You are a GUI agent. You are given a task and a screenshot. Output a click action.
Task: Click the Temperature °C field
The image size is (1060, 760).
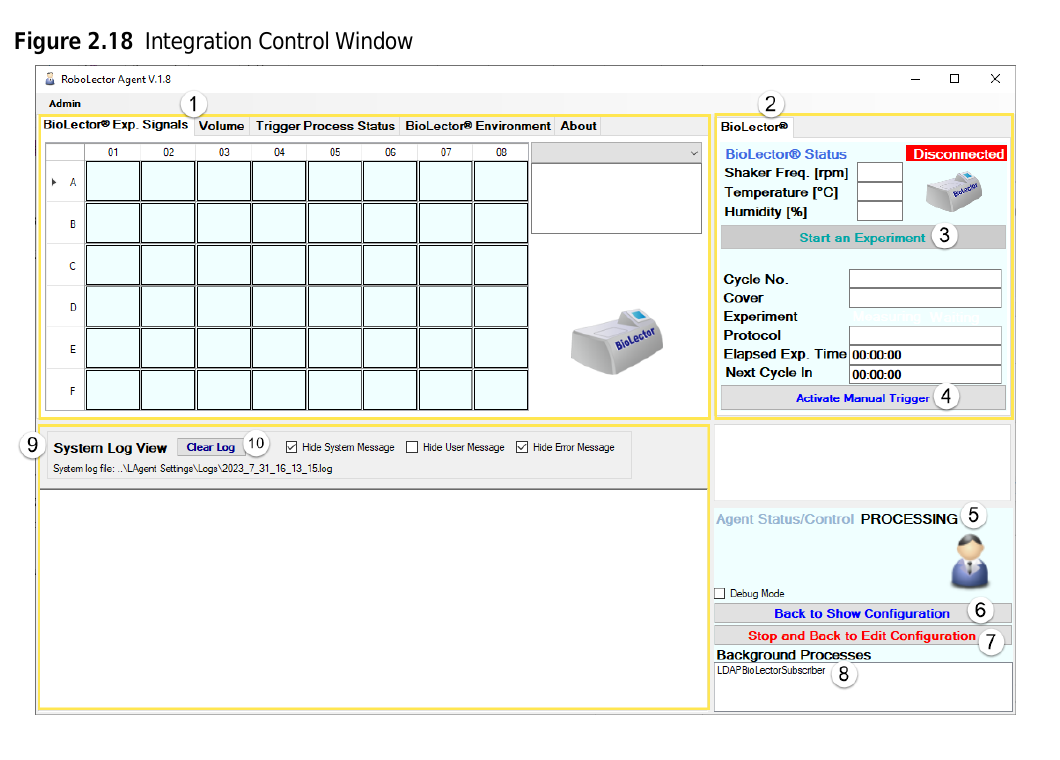(880, 192)
